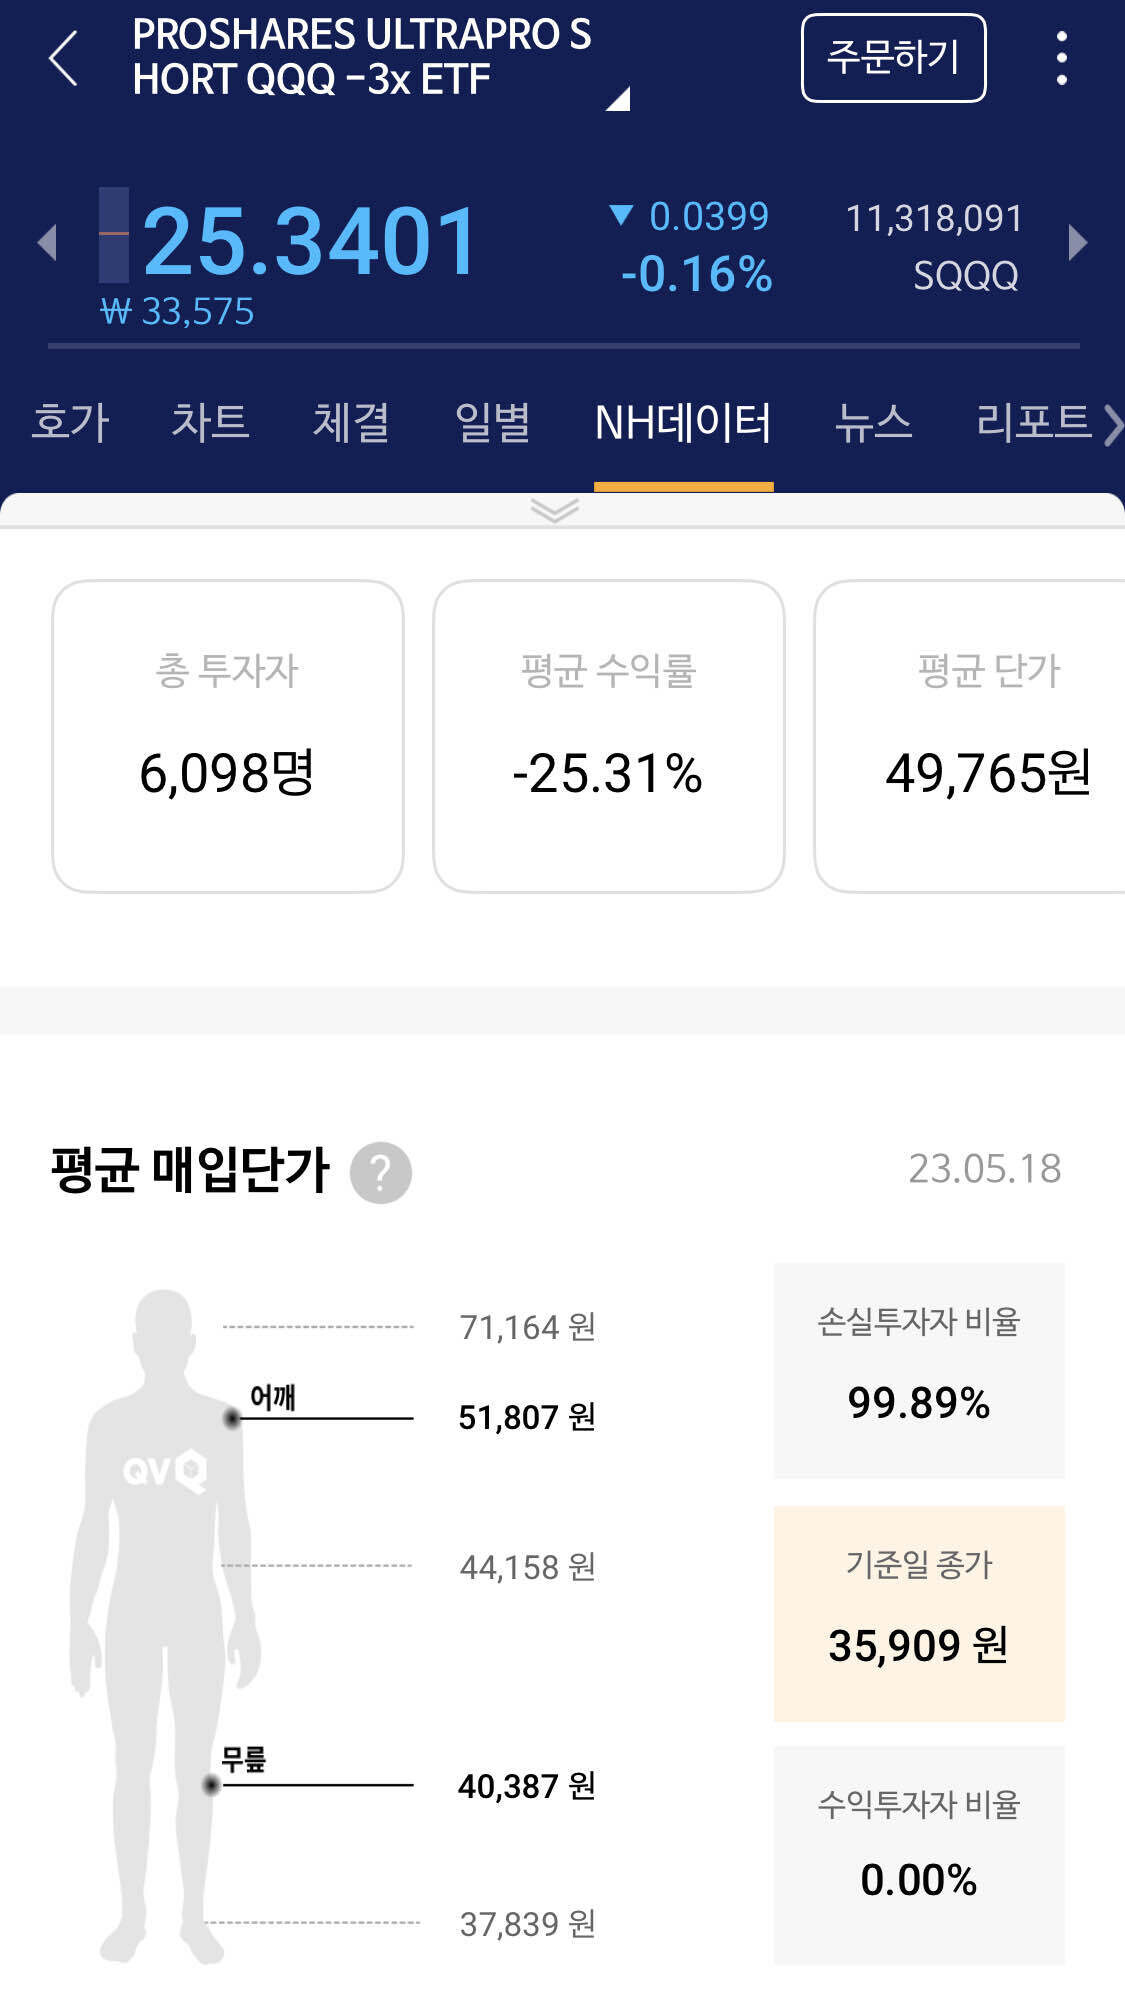Show more tabs with right chevron
Screen dimensions: 1125x2014
tap(1112, 426)
